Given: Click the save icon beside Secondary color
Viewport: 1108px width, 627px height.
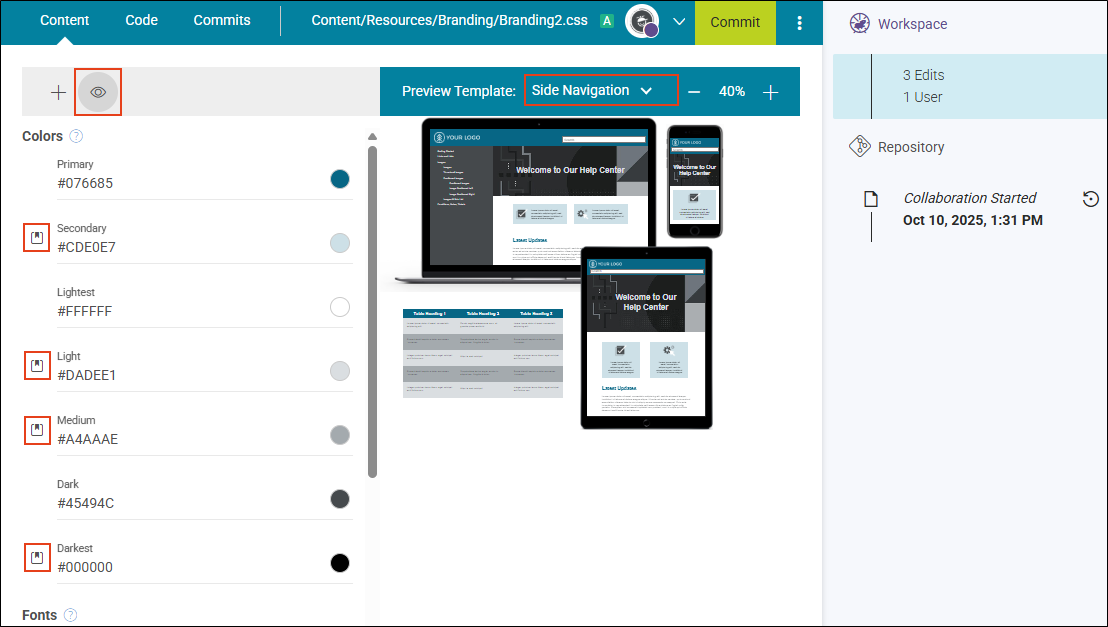Looking at the screenshot, I should click(37, 238).
